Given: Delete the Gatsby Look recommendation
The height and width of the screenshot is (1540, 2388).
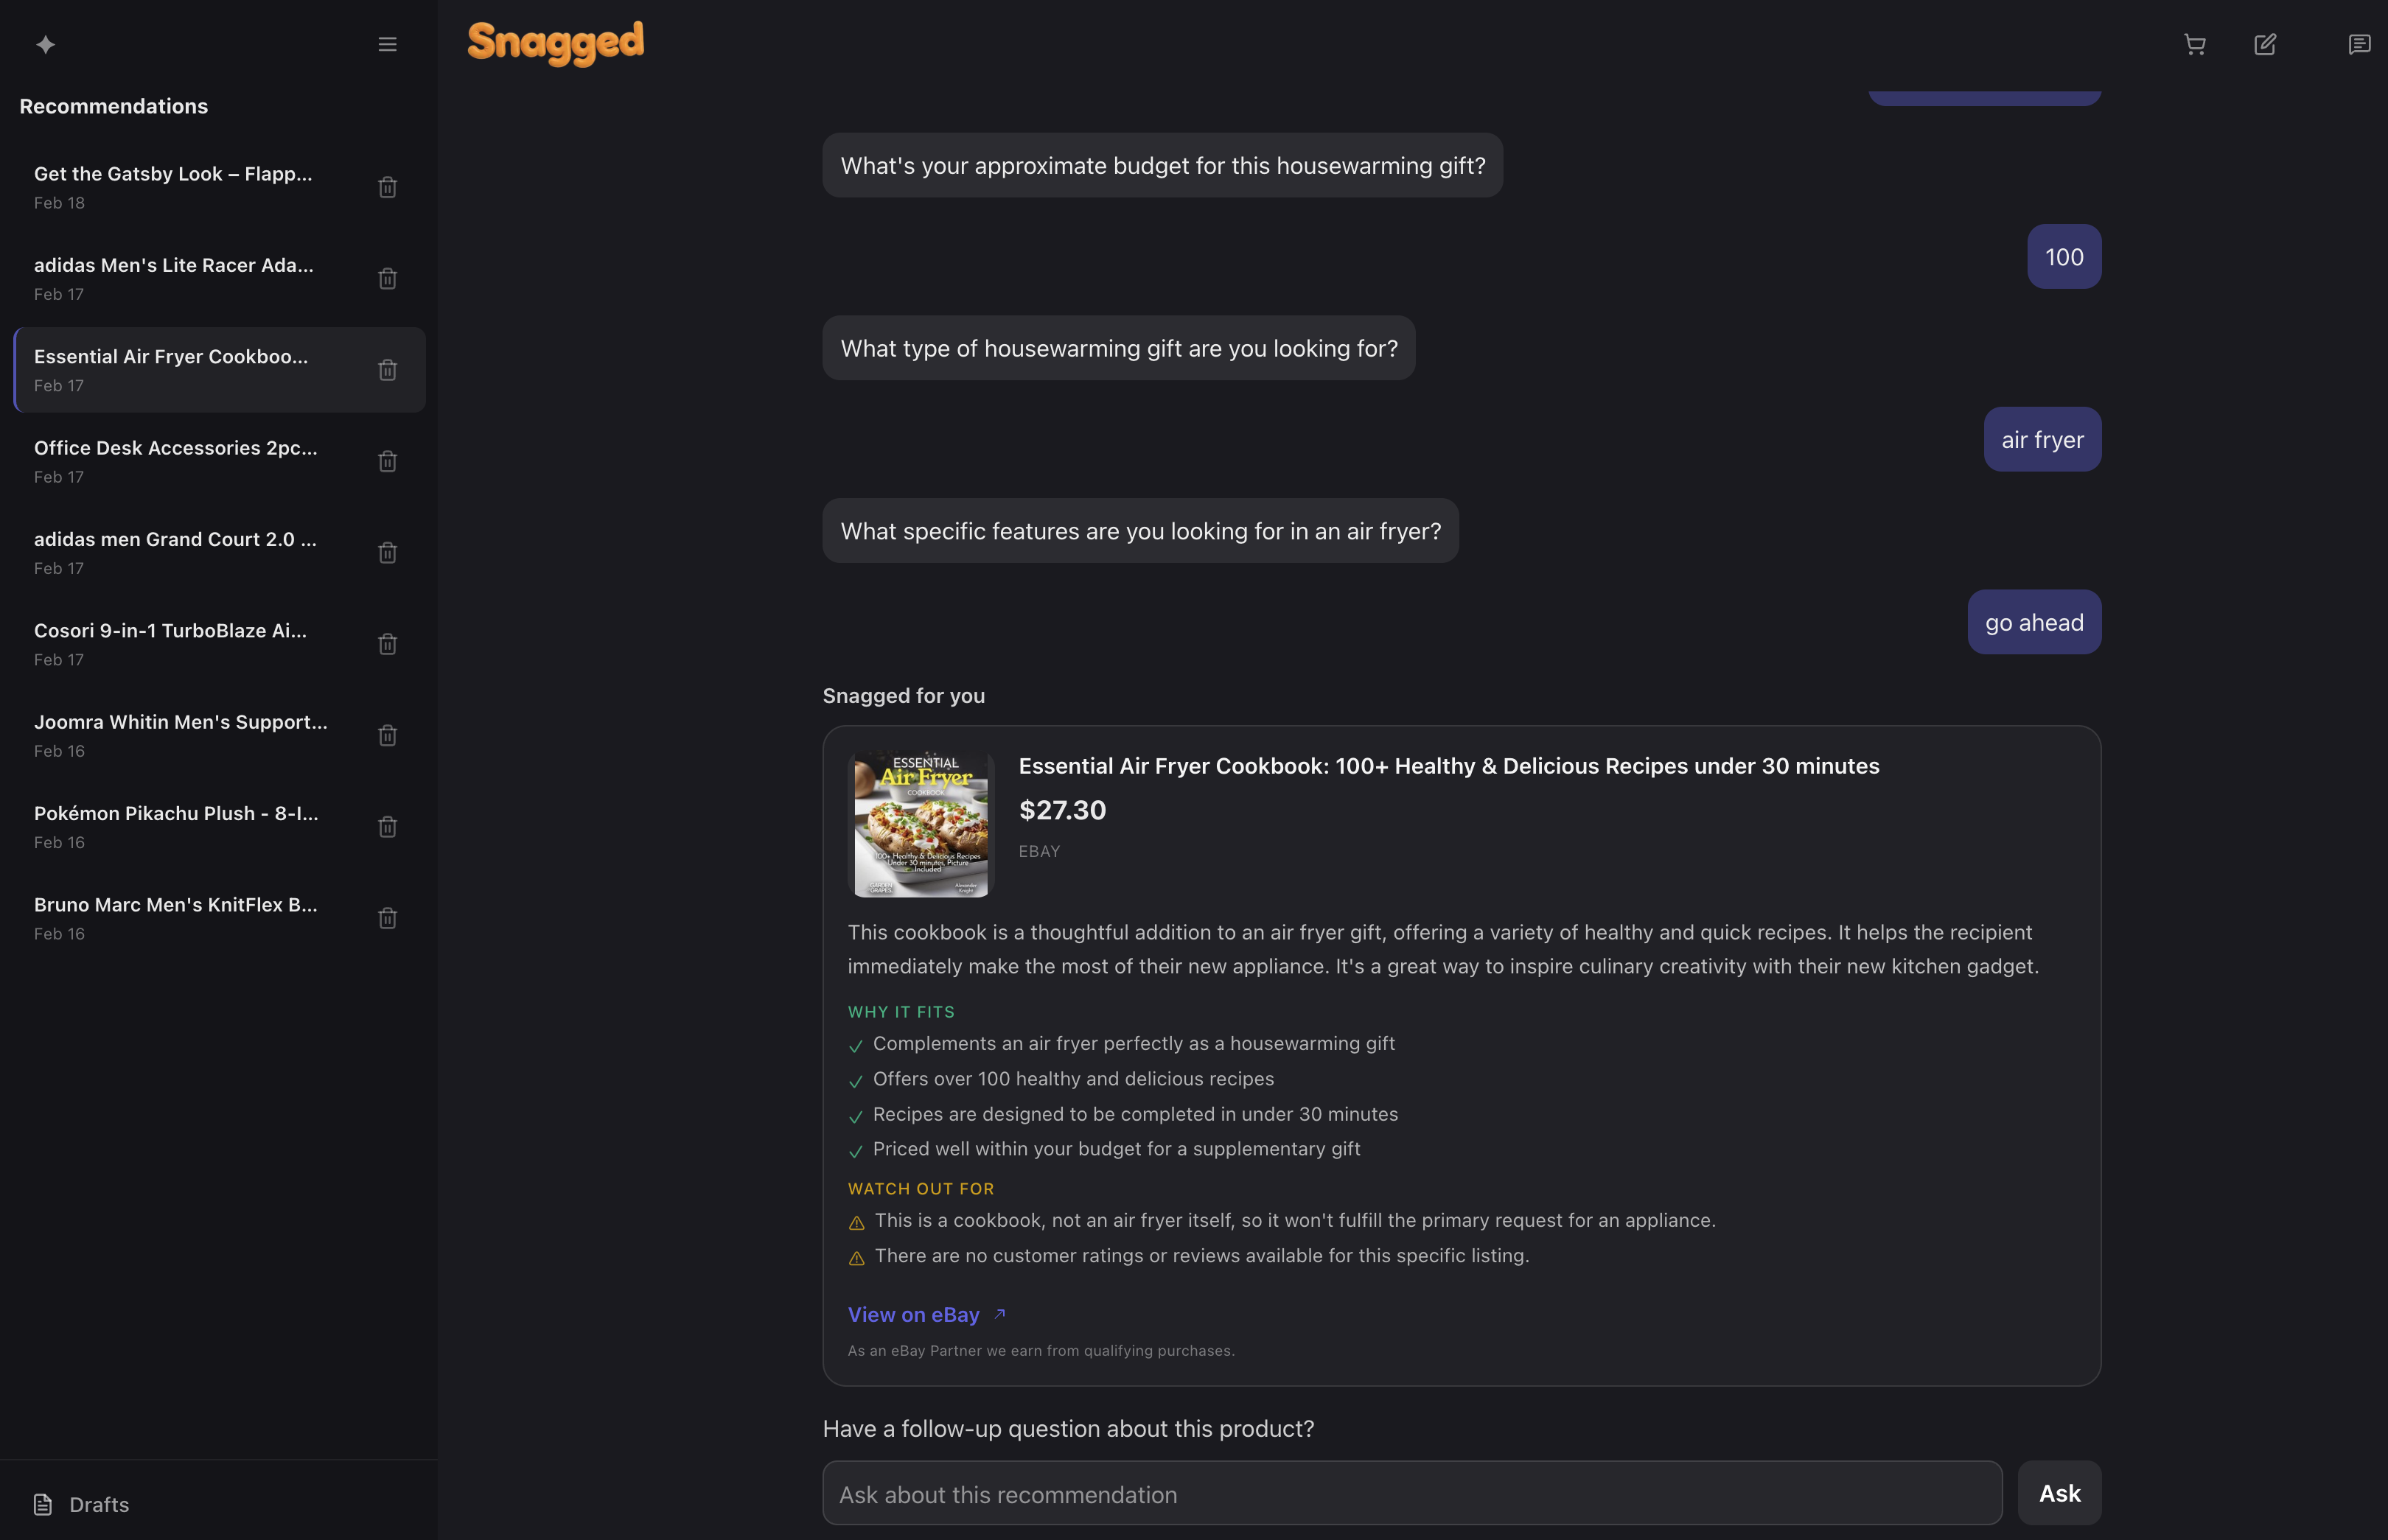Looking at the screenshot, I should pos(387,187).
